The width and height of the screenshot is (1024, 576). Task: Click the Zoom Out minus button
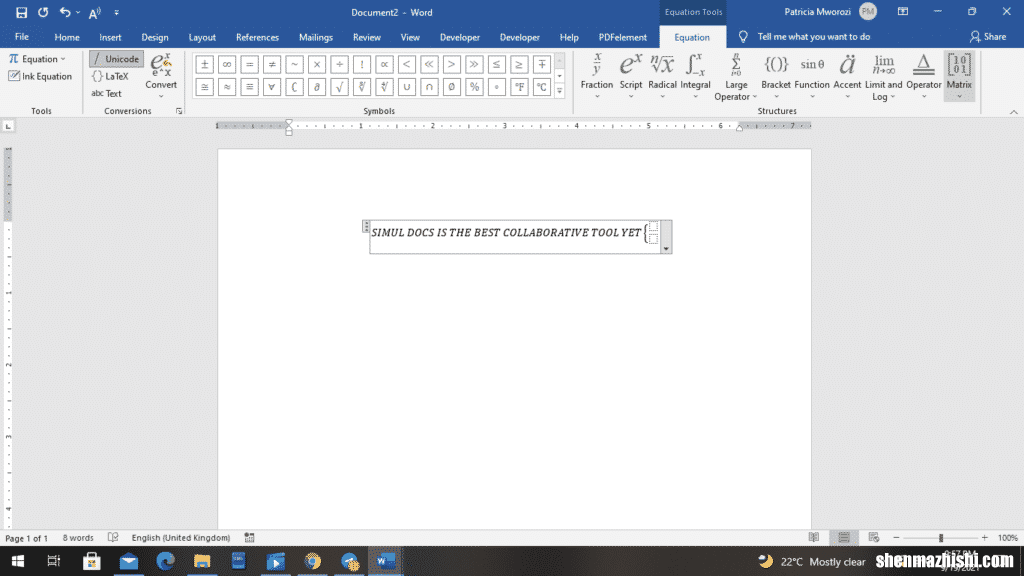tap(896, 537)
